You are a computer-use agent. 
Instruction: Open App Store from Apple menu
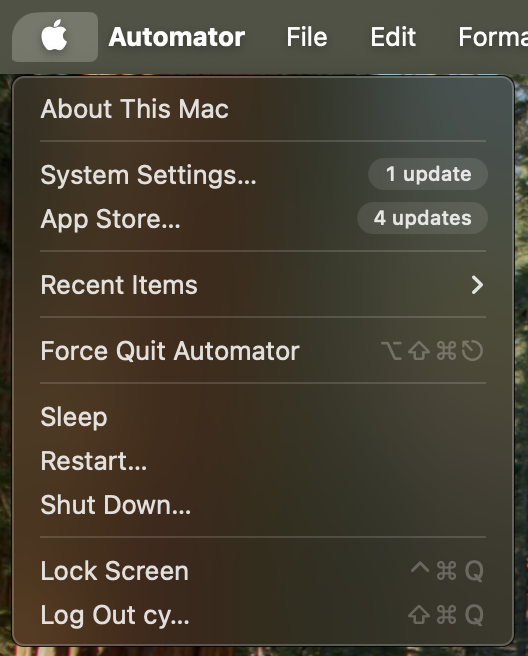263,218
